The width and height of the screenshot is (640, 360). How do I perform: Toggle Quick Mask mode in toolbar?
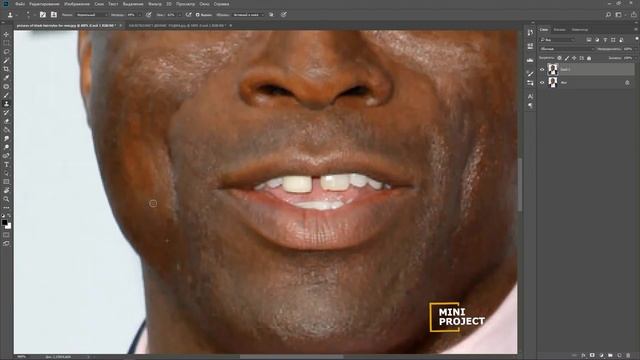[x=6, y=235]
